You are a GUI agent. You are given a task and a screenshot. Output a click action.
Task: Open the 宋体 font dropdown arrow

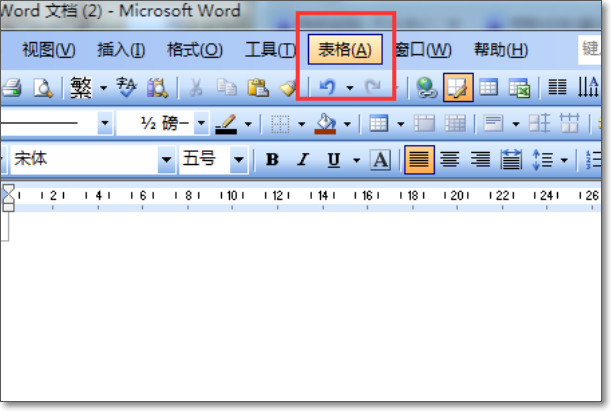166,159
